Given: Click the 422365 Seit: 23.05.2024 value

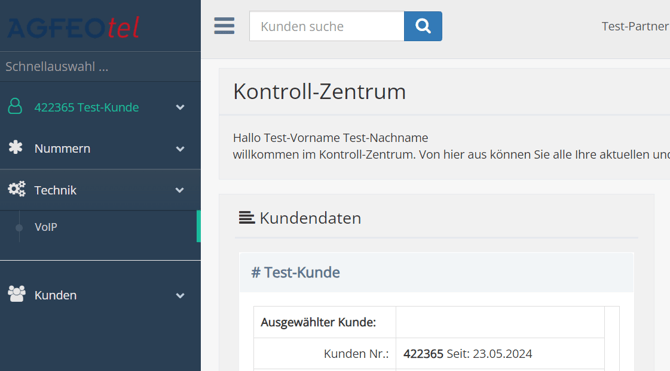Looking at the screenshot, I should [468, 353].
